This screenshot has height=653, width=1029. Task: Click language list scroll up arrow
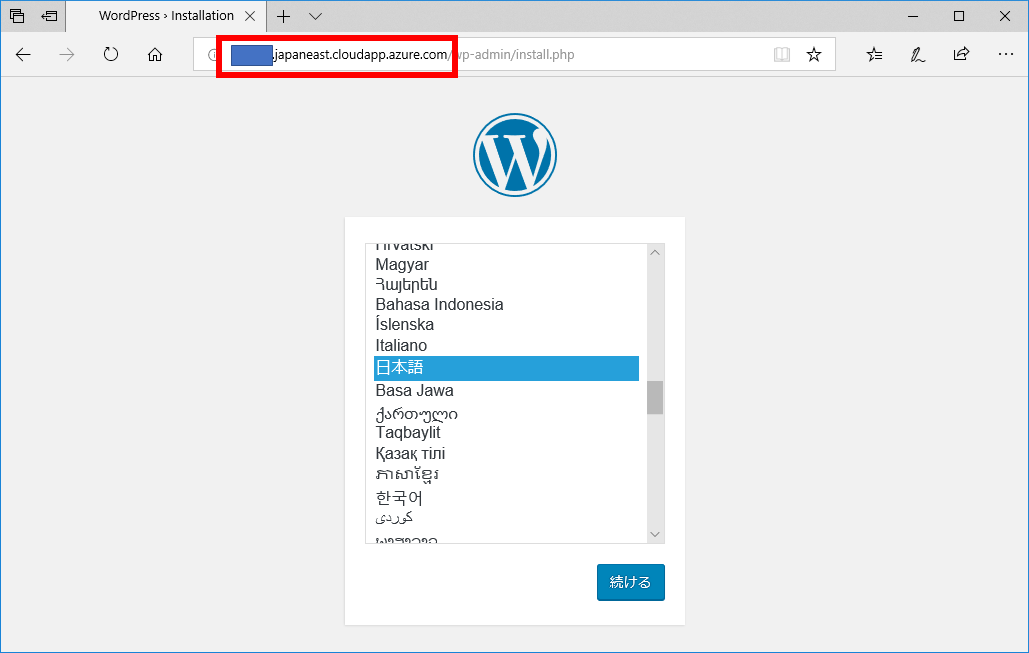(x=655, y=253)
